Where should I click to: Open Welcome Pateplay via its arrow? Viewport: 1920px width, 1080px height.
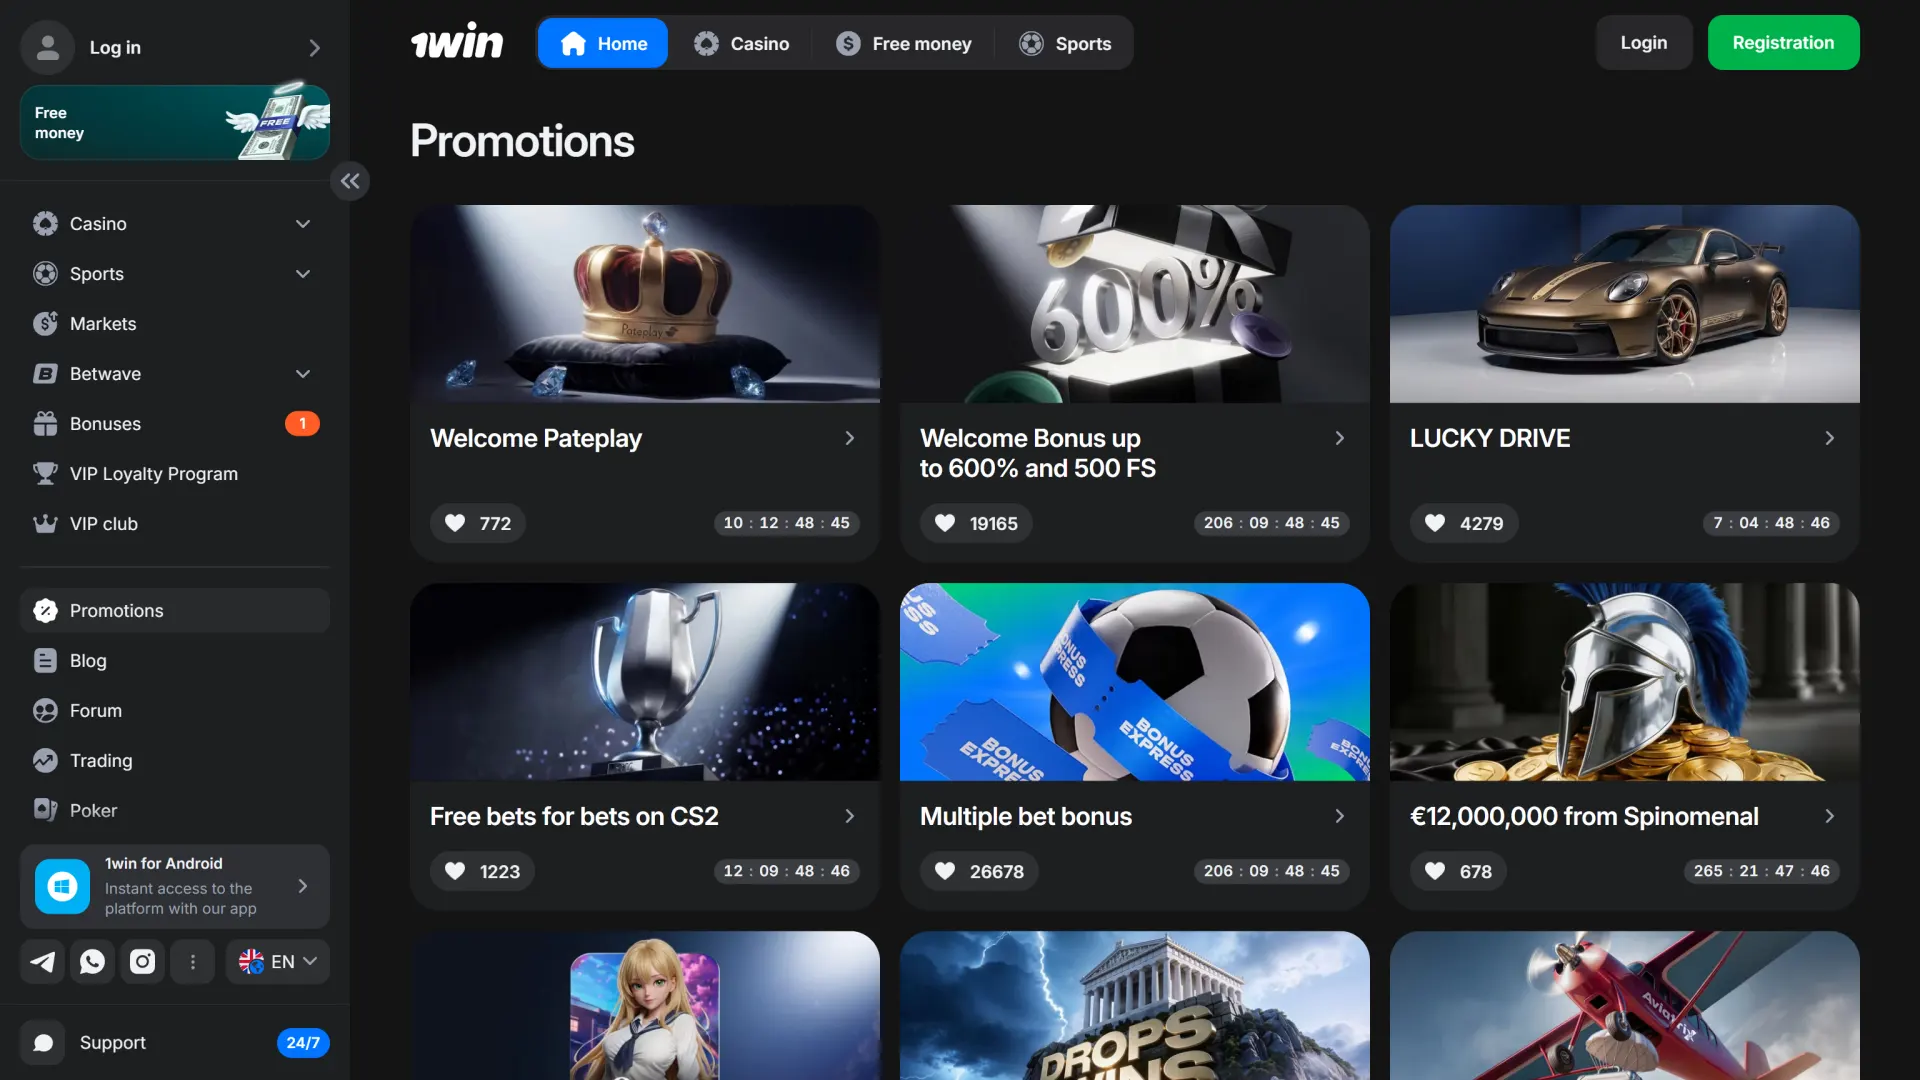pyautogui.click(x=849, y=438)
